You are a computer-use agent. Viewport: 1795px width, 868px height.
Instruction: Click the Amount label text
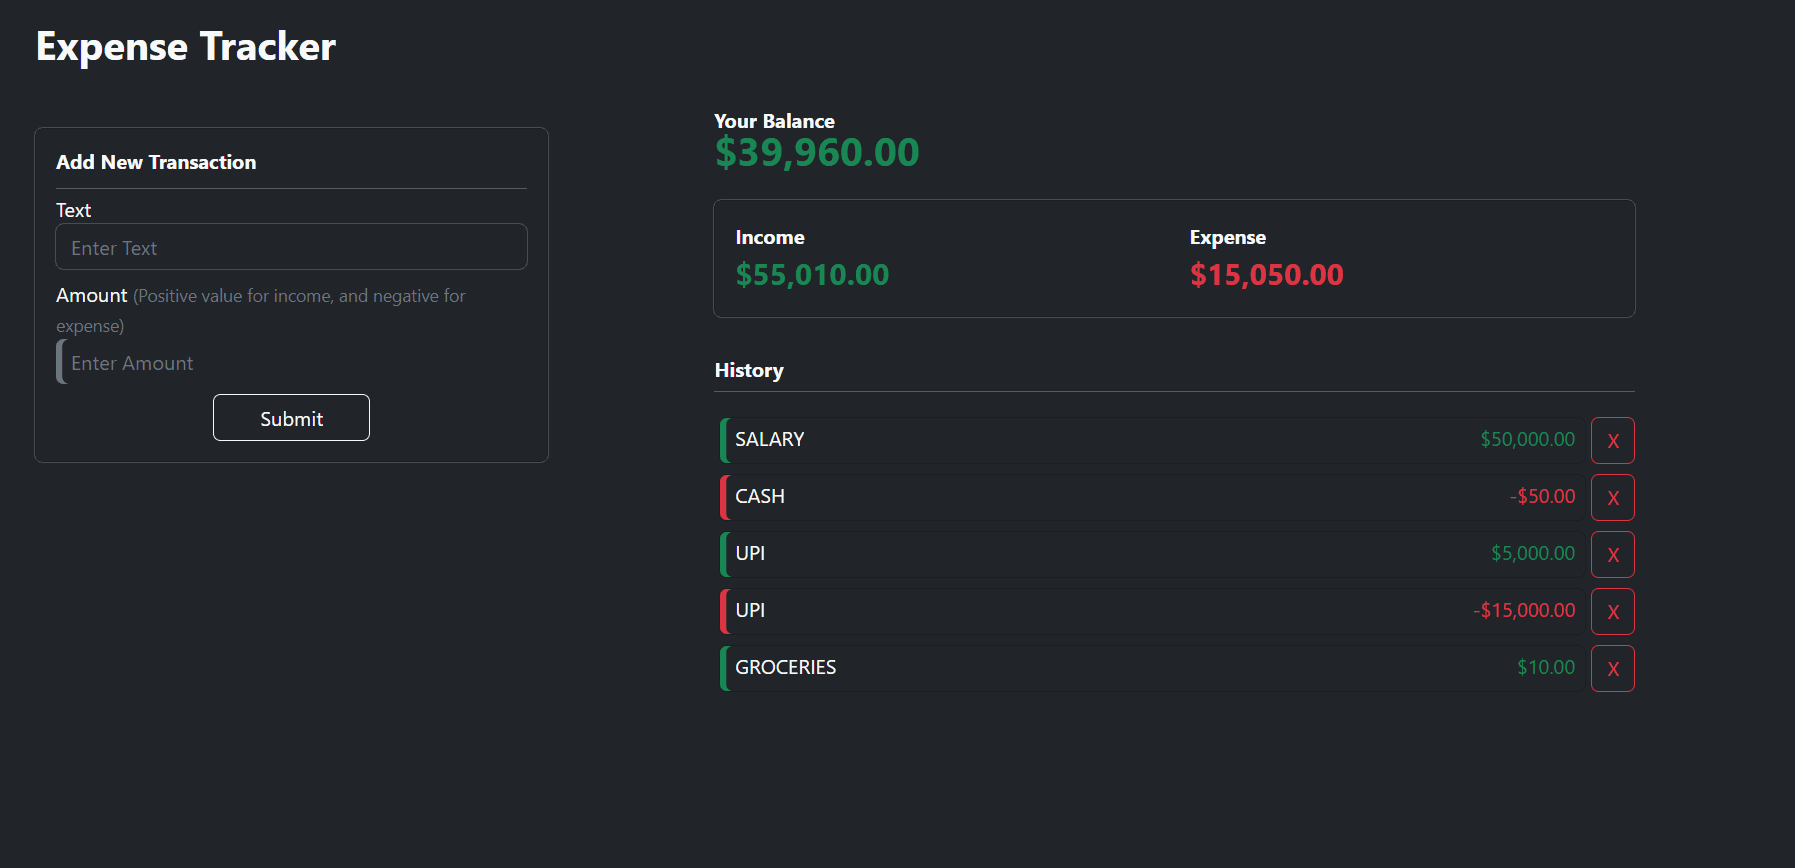tap(91, 295)
